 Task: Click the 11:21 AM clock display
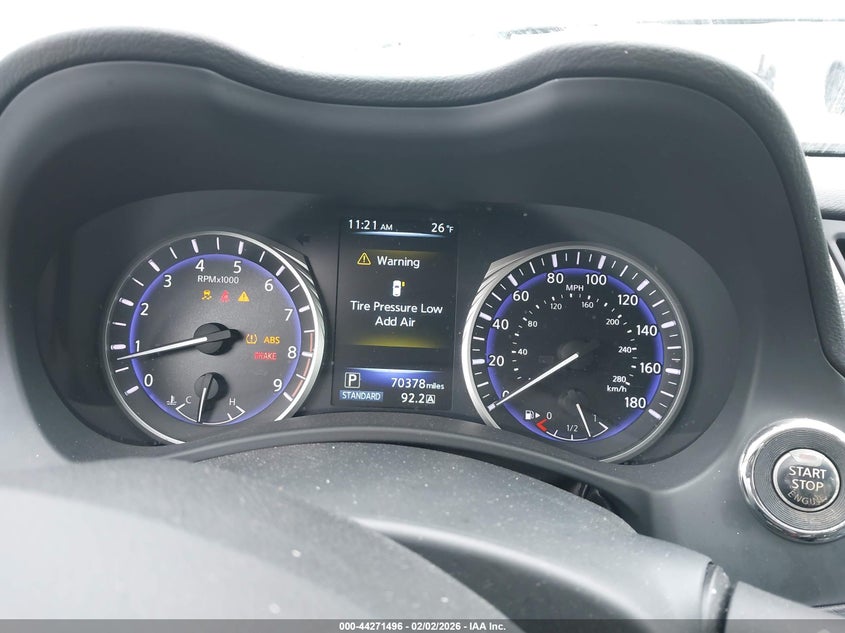point(370,227)
